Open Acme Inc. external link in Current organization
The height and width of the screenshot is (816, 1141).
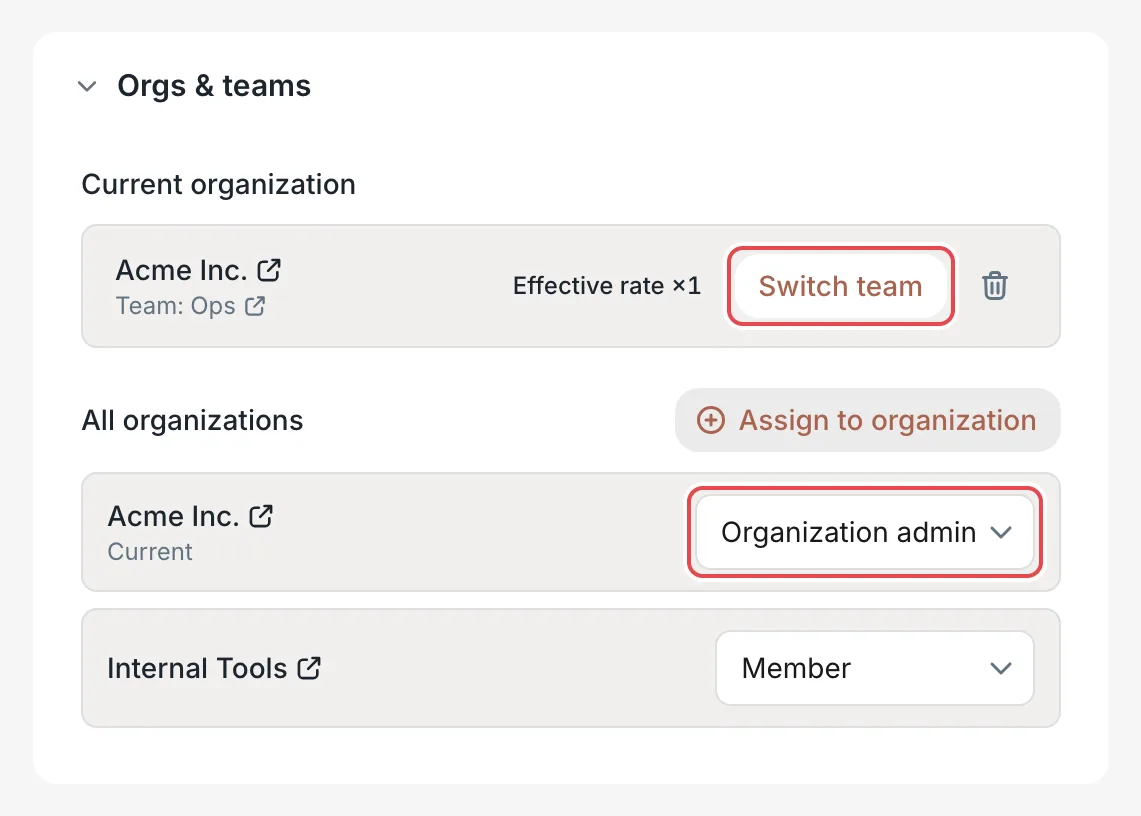269,270
